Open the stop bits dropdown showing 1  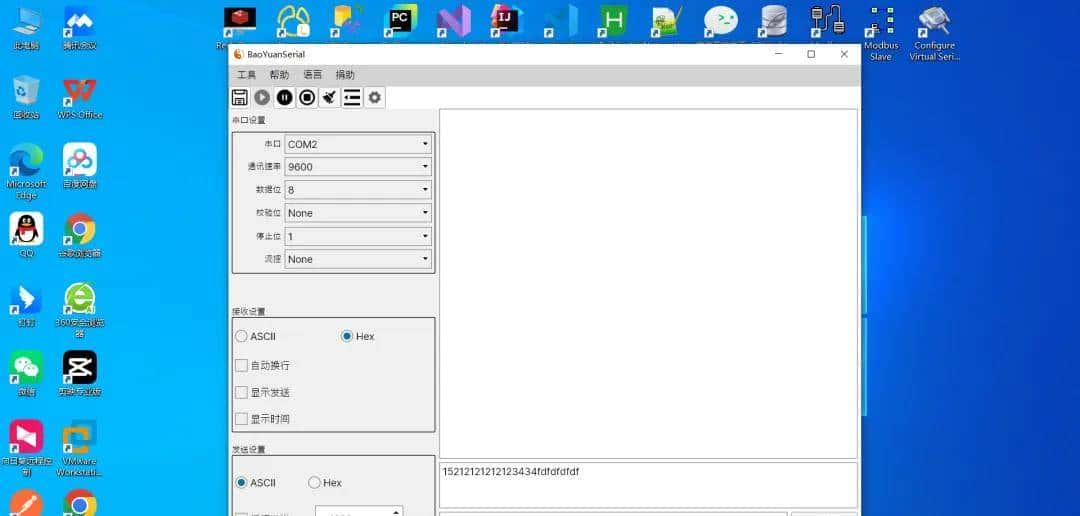tap(358, 236)
